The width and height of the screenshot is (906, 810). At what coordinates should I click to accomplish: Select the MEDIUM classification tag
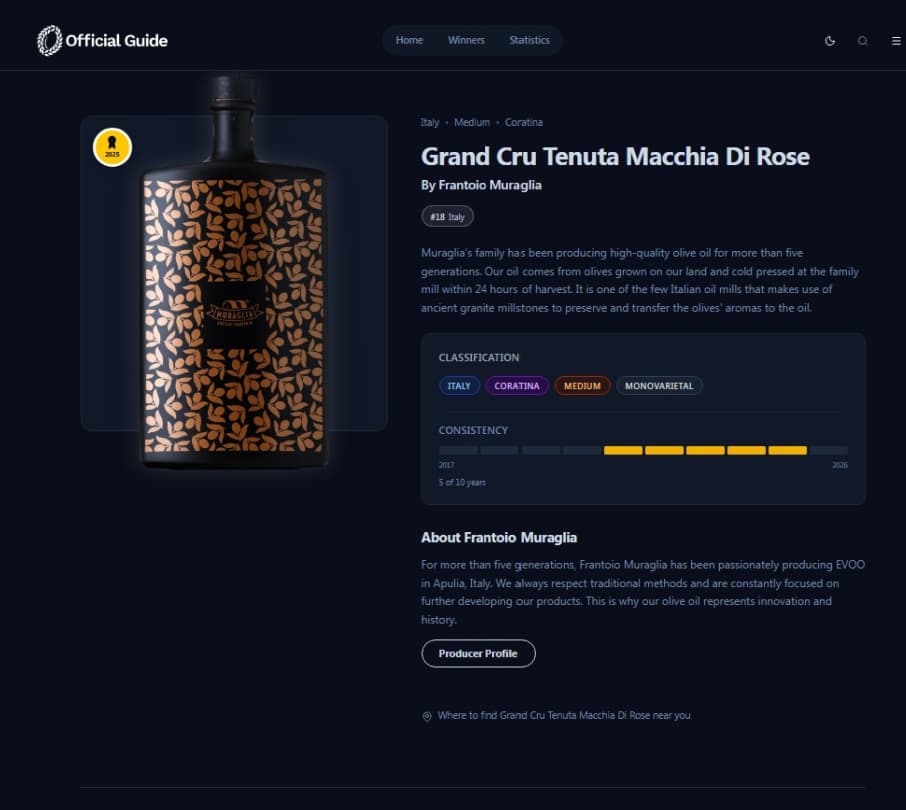tap(582, 386)
